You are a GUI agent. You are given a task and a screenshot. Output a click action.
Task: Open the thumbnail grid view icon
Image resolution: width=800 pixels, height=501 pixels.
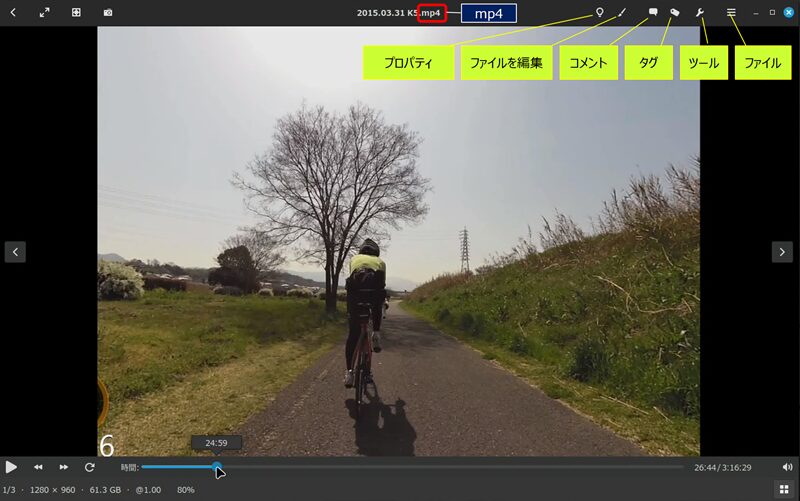point(784,490)
